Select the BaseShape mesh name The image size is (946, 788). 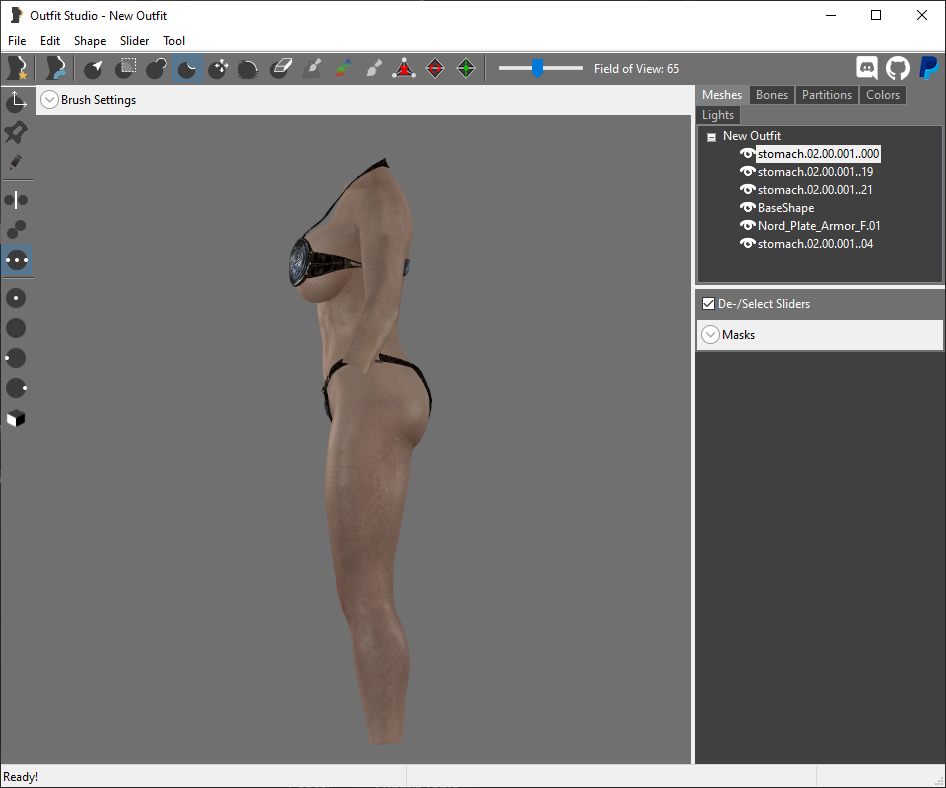pos(786,208)
